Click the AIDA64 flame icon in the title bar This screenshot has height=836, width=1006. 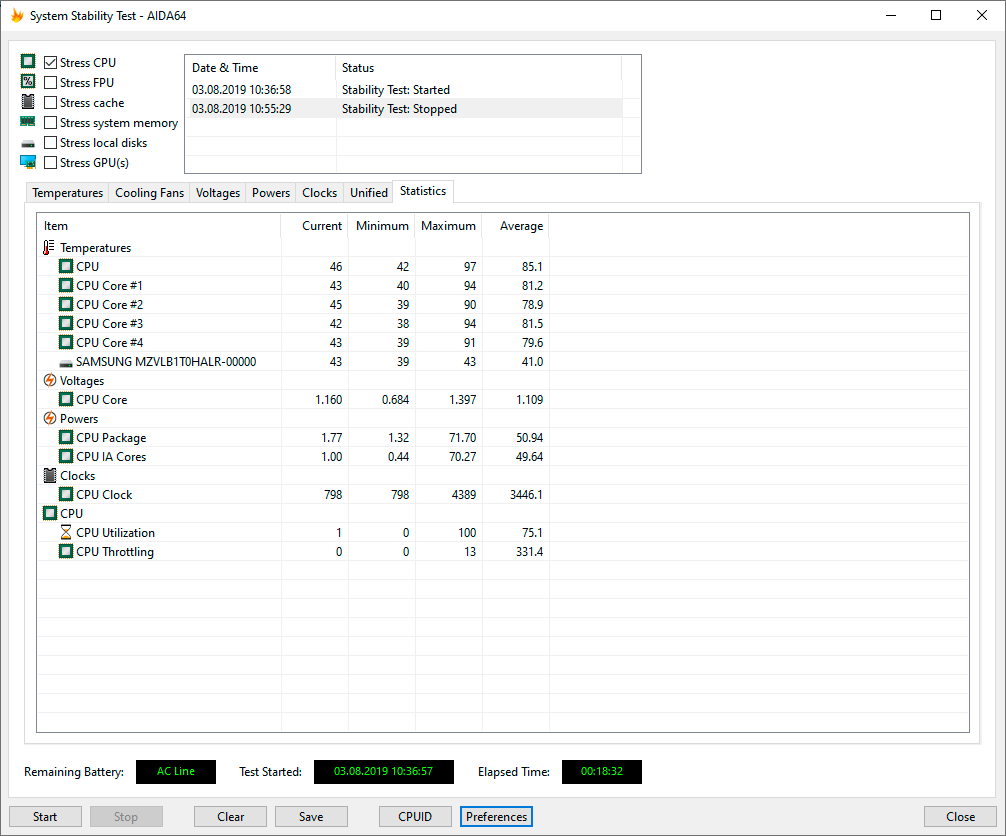coord(17,15)
